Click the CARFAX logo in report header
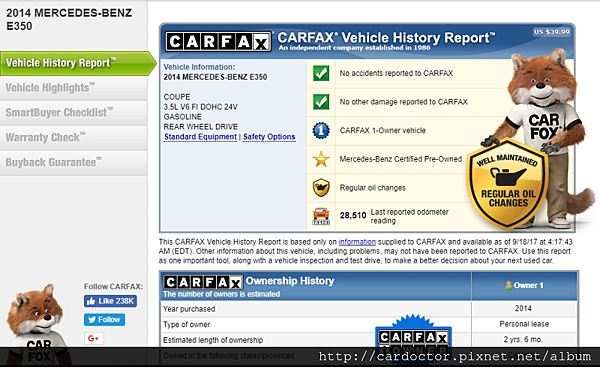 click(x=218, y=41)
